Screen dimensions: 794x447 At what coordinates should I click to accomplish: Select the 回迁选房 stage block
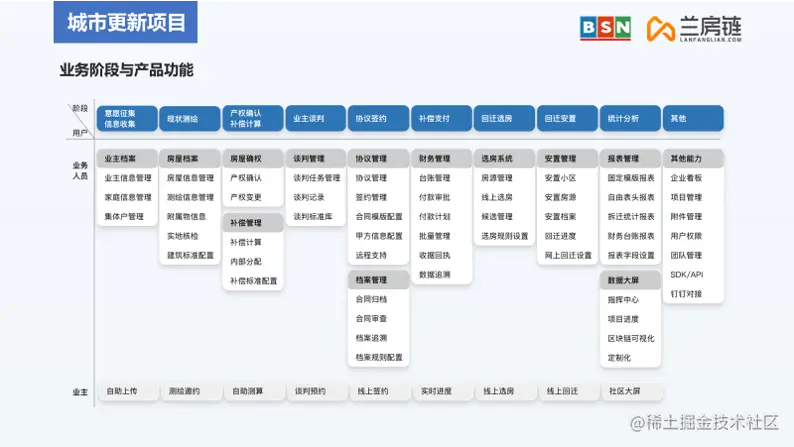[x=504, y=118]
